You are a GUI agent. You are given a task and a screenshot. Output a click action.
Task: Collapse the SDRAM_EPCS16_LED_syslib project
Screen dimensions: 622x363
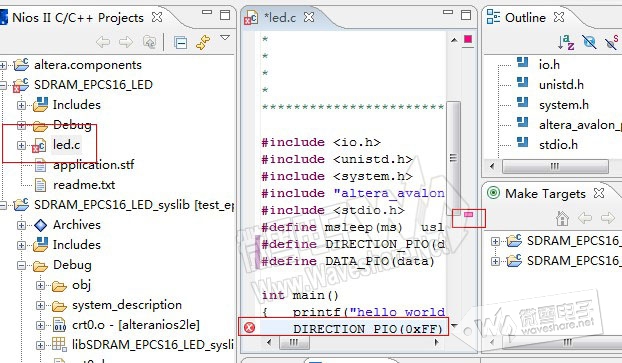[3, 205]
